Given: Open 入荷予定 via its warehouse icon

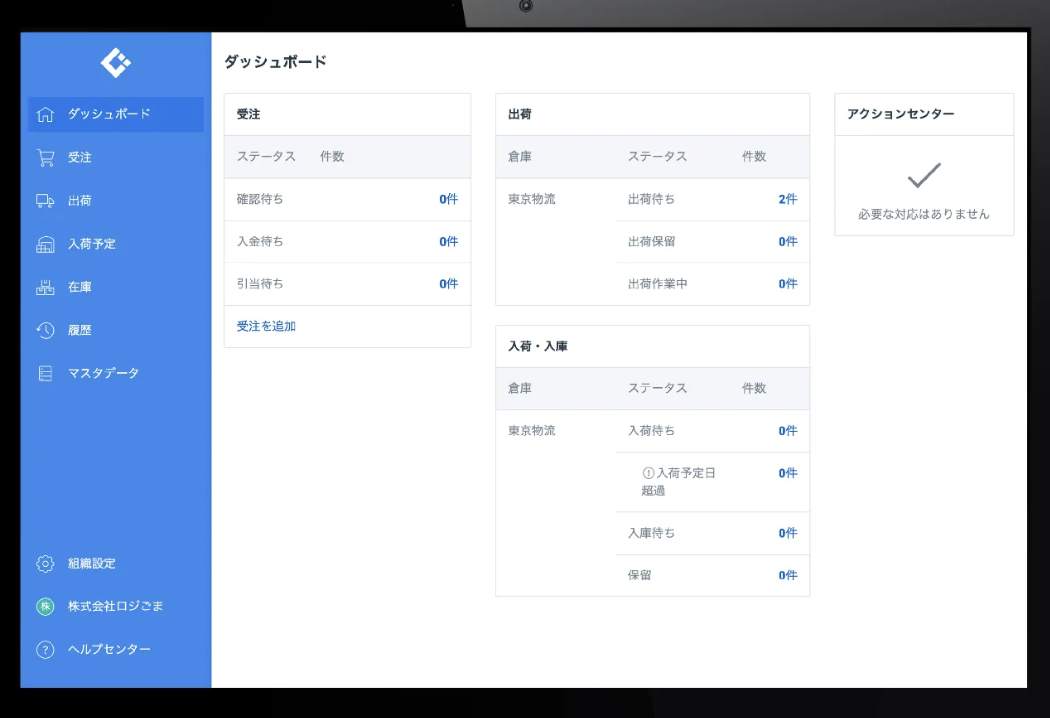Looking at the screenshot, I should click(44, 243).
